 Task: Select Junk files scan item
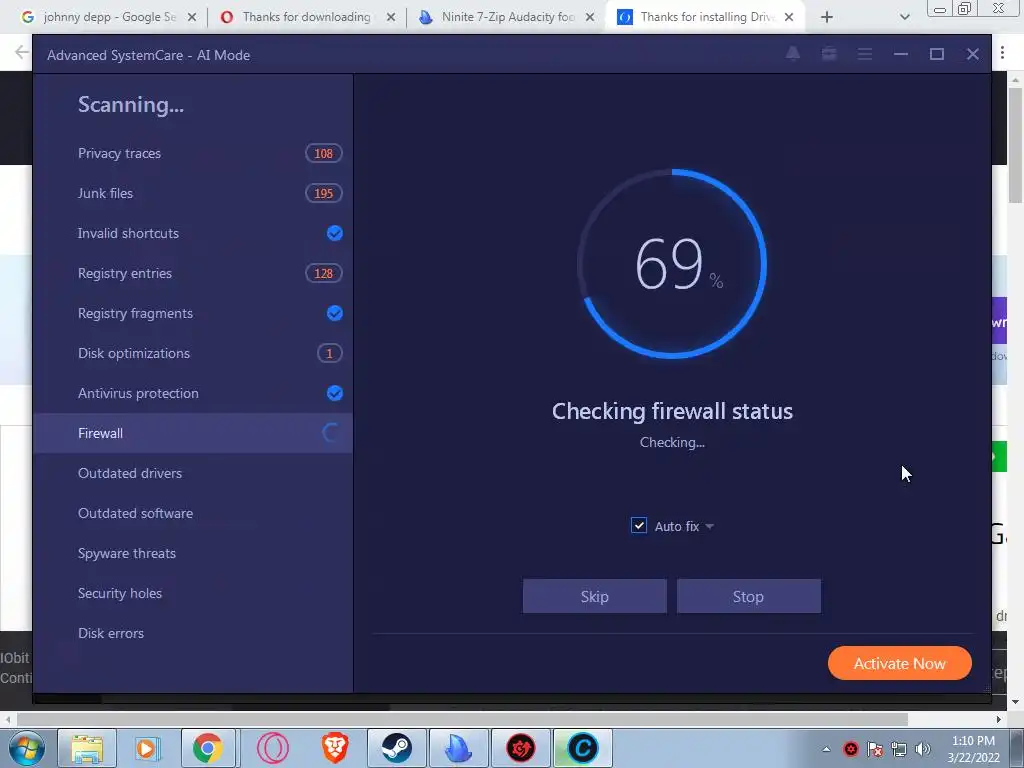pos(193,193)
